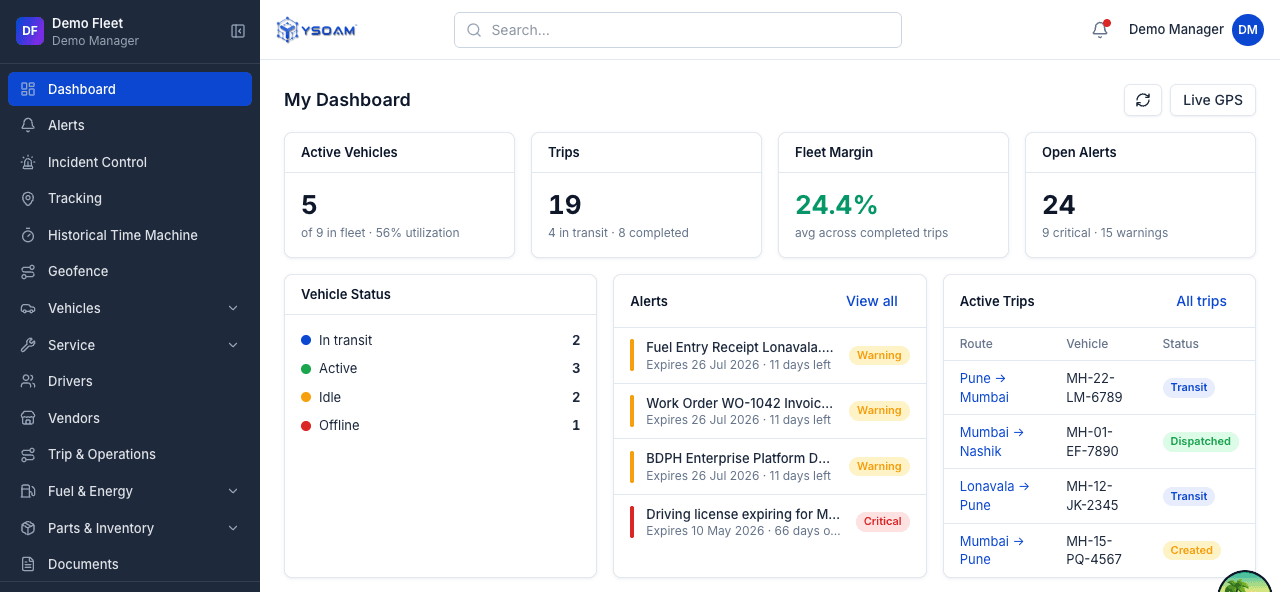Image resolution: width=1280 pixels, height=592 pixels.
Task: Click the Idle status row
Action: click(440, 397)
